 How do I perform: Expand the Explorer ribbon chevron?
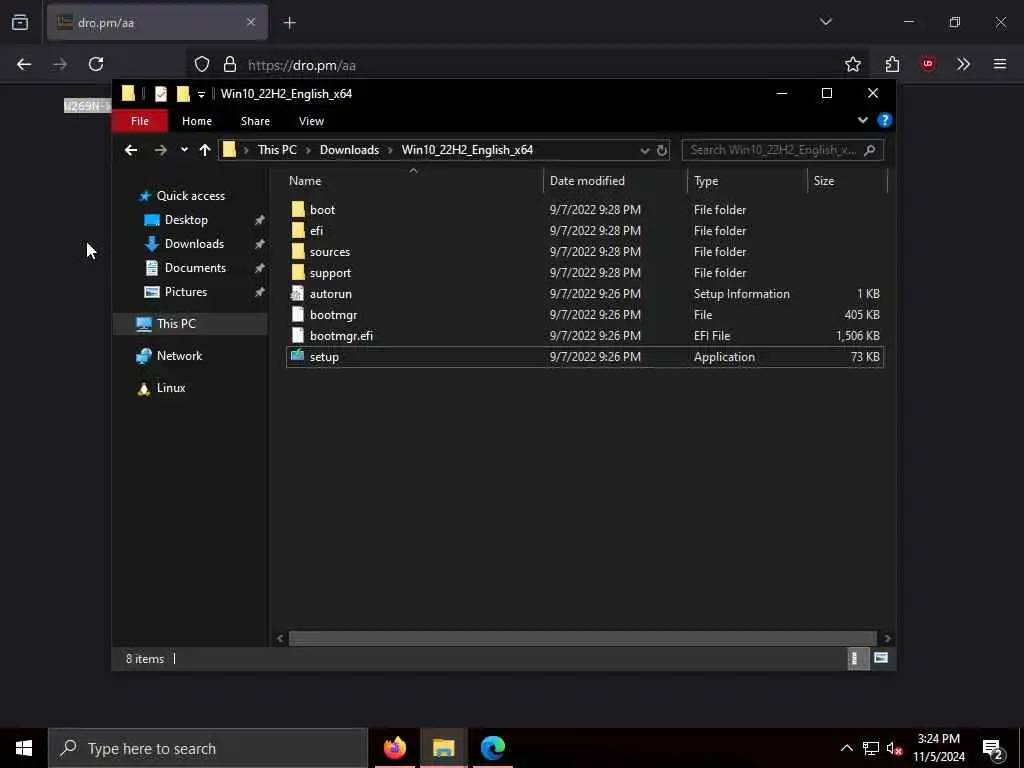862,120
